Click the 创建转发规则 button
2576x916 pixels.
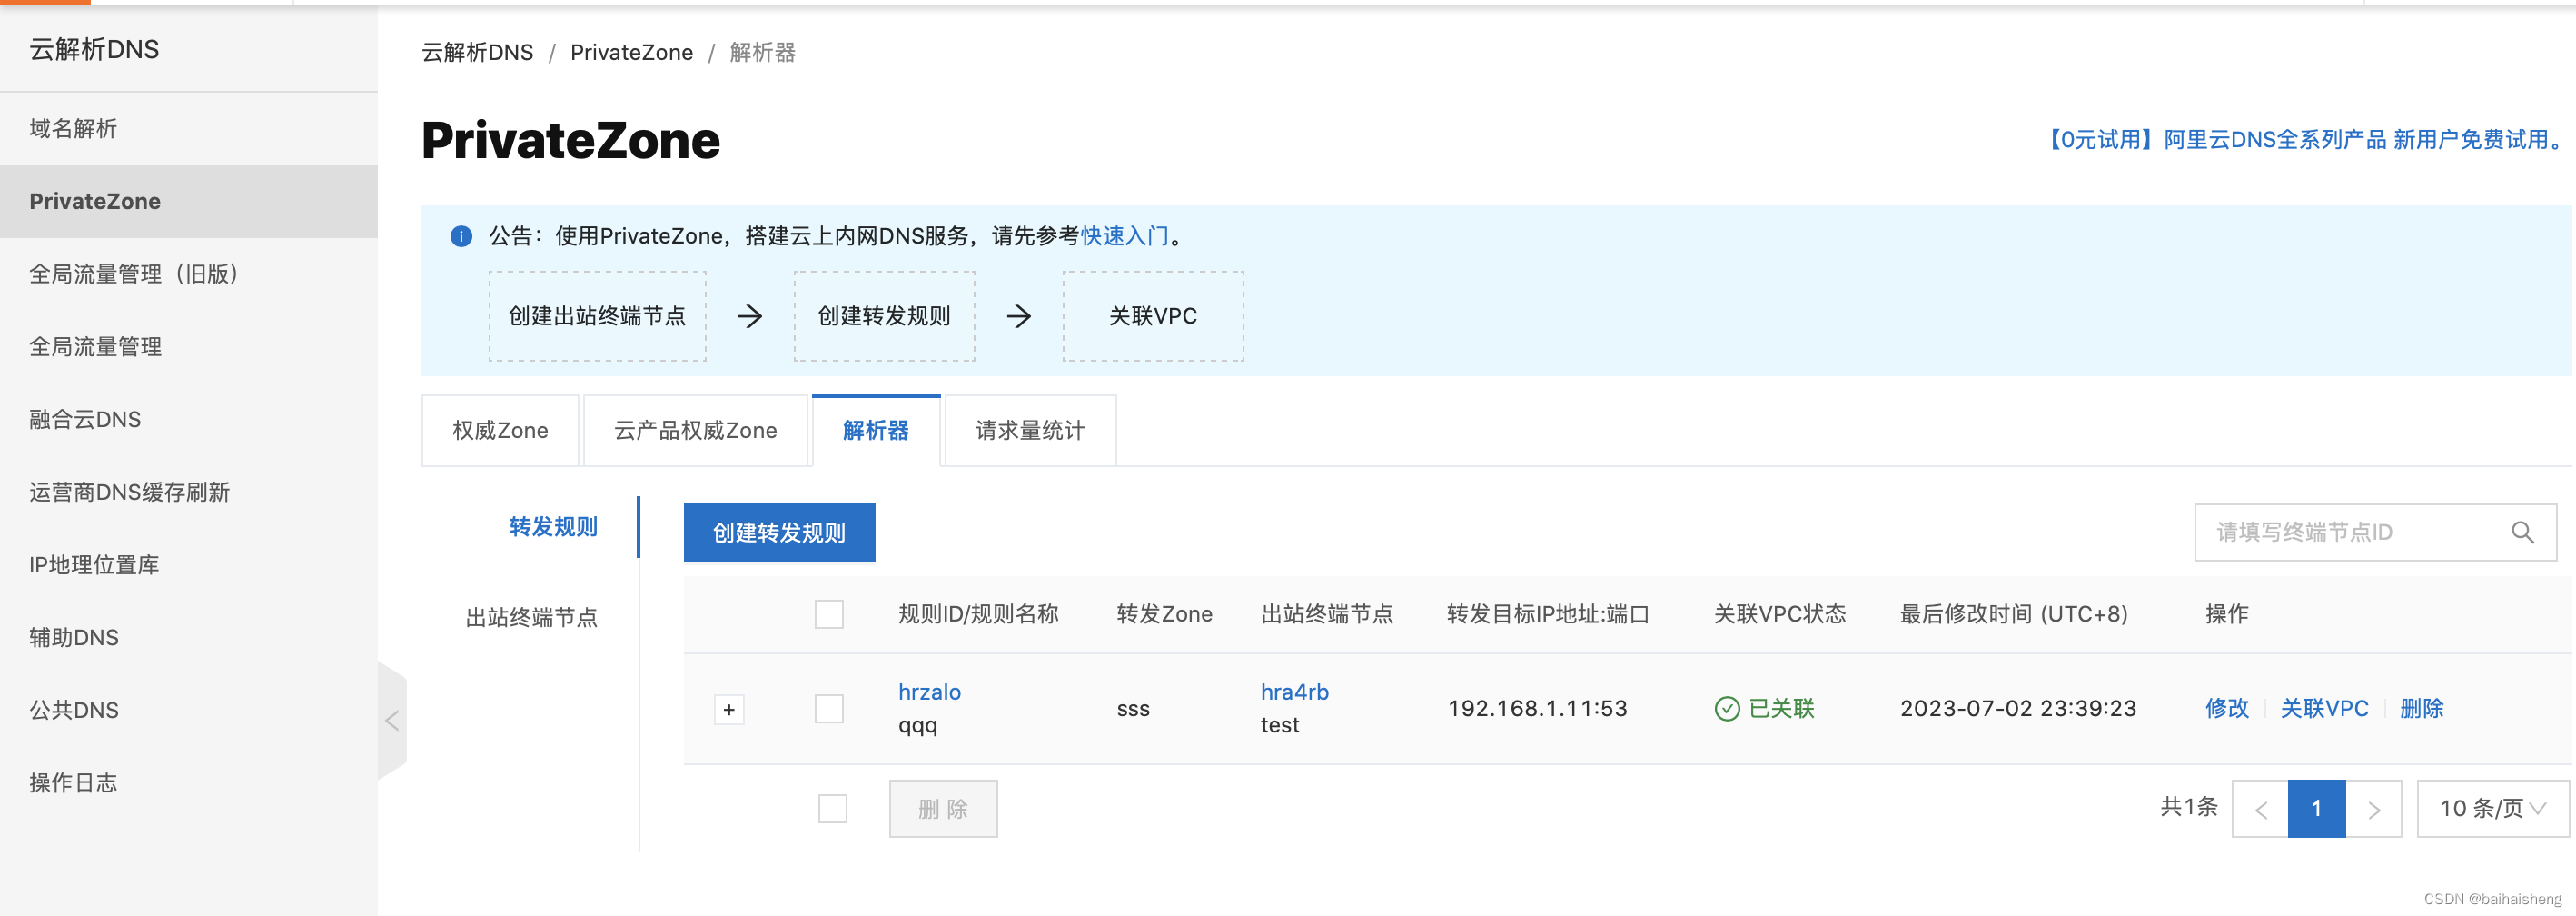click(x=779, y=532)
